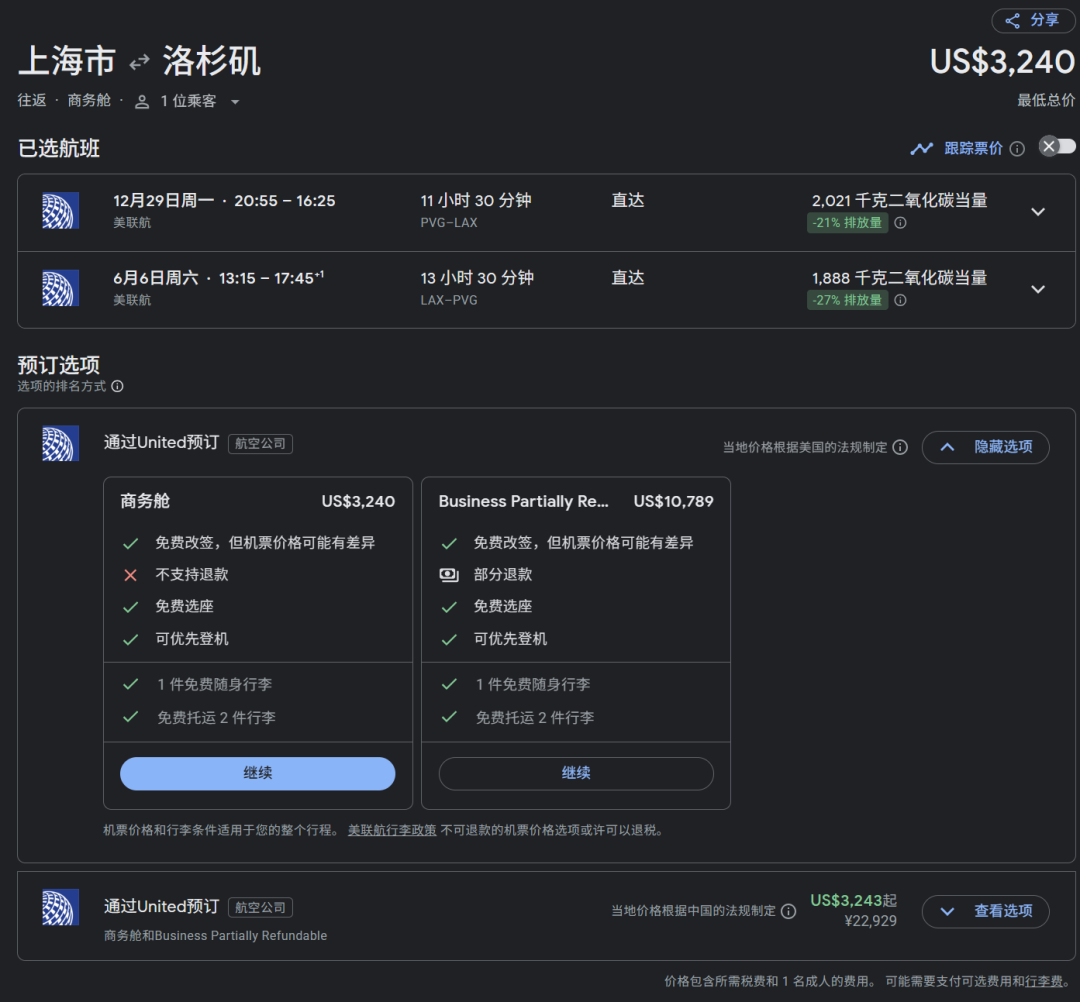Click the 分享 share button
The height and width of the screenshot is (1002, 1080).
1033,21
